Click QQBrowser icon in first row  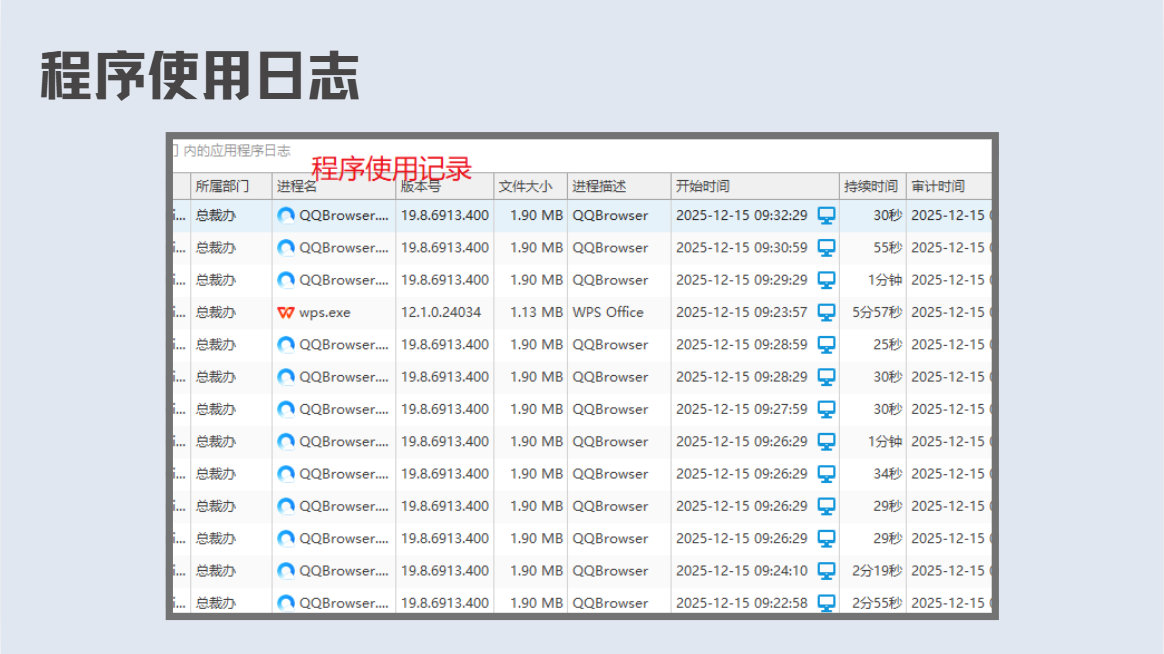(286, 215)
